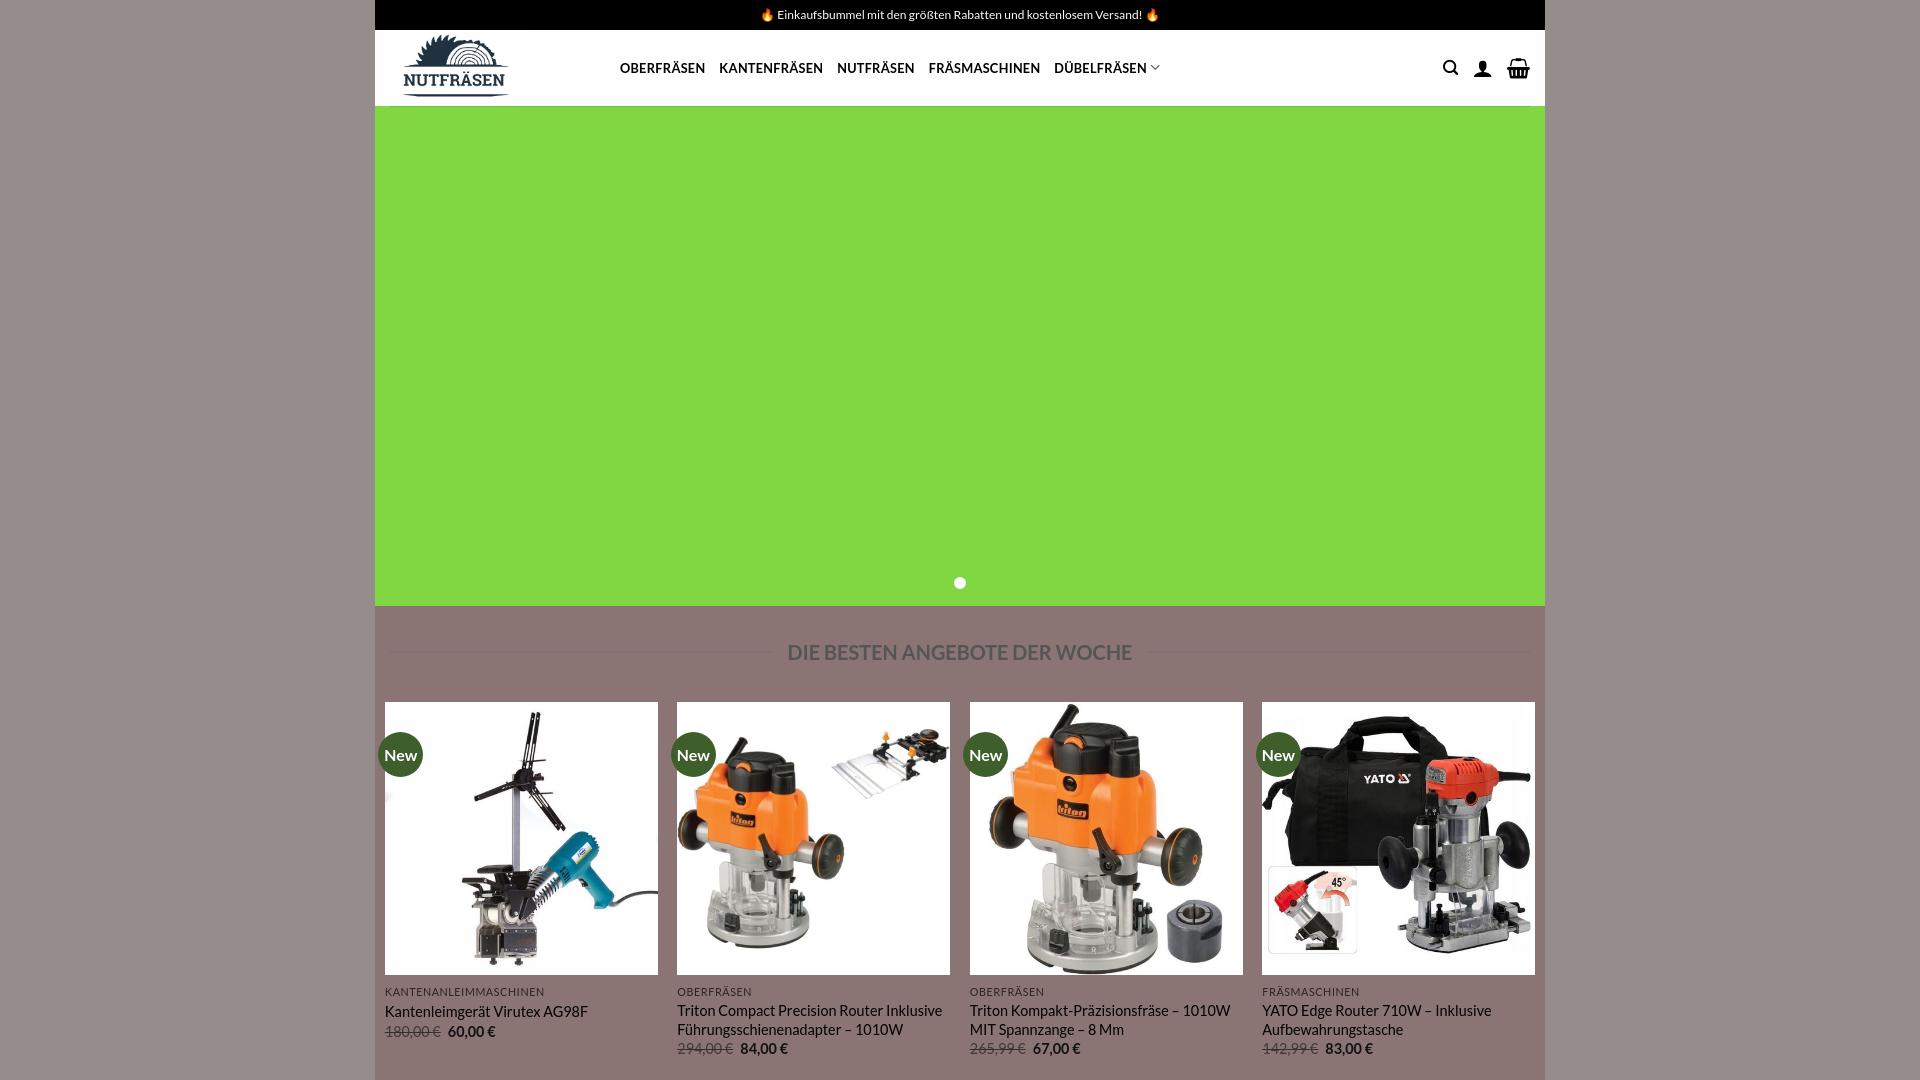Click the KANTENANLEIMMASCHINEN category label
This screenshot has width=1920, height=1080.
point(466,991)
